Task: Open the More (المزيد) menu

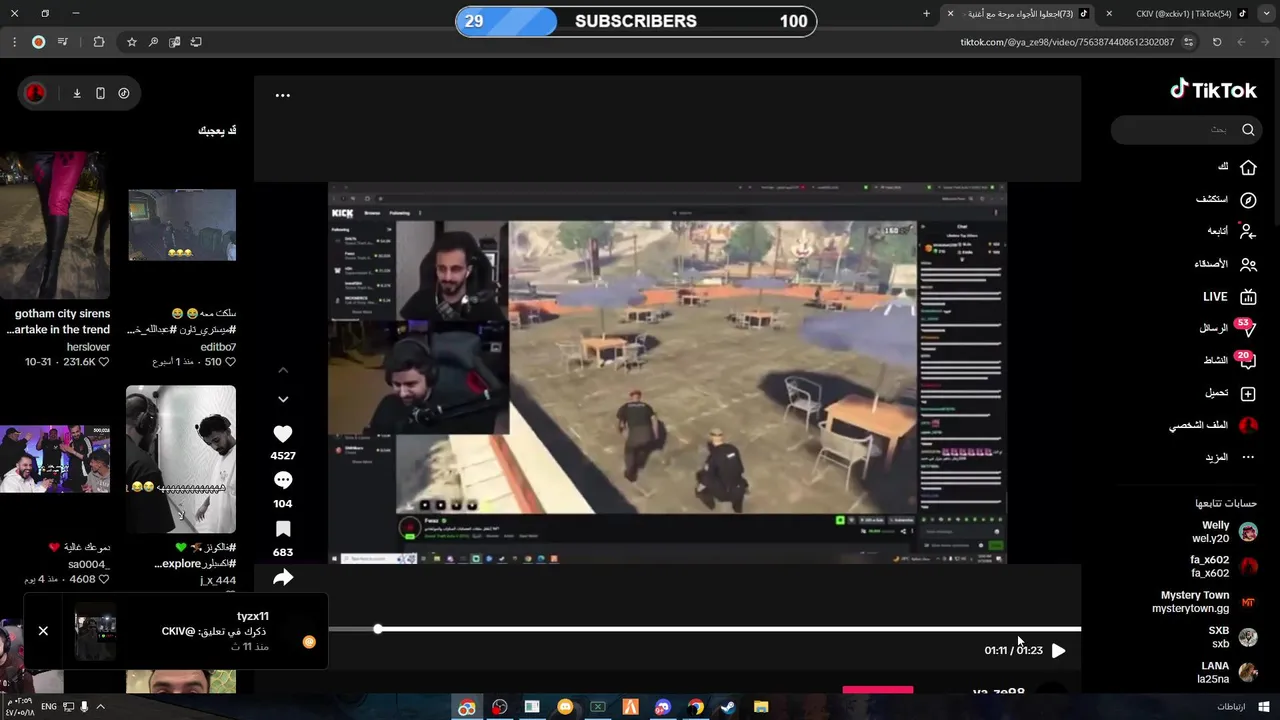Action: [1230, 457]
